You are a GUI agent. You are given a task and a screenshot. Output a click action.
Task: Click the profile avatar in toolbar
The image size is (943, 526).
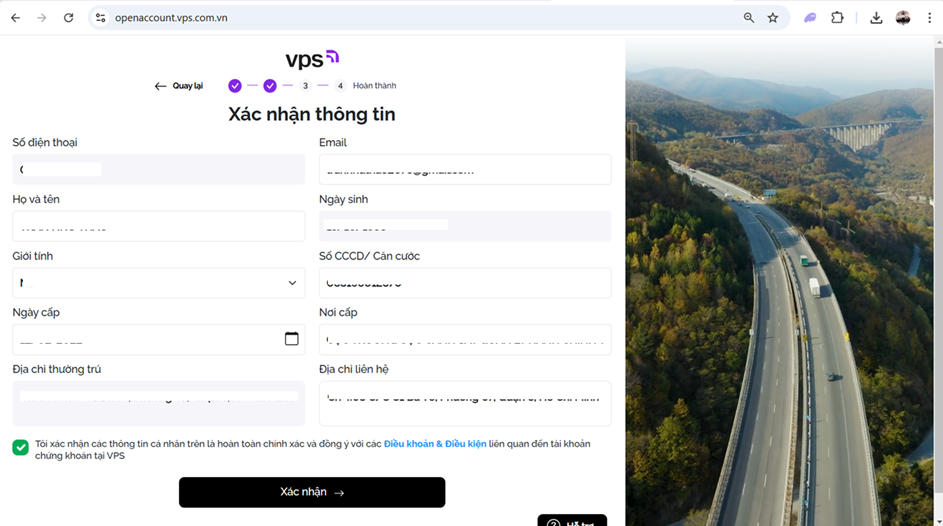coord(903,18)
